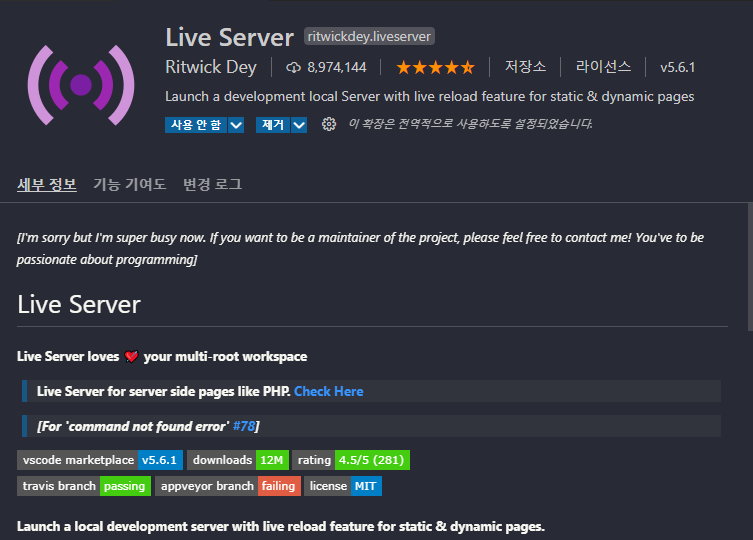Screen dimensions: 753x540
Task: Click the download cloud icon beside 8,974,144
Action: tap(293, 67)
